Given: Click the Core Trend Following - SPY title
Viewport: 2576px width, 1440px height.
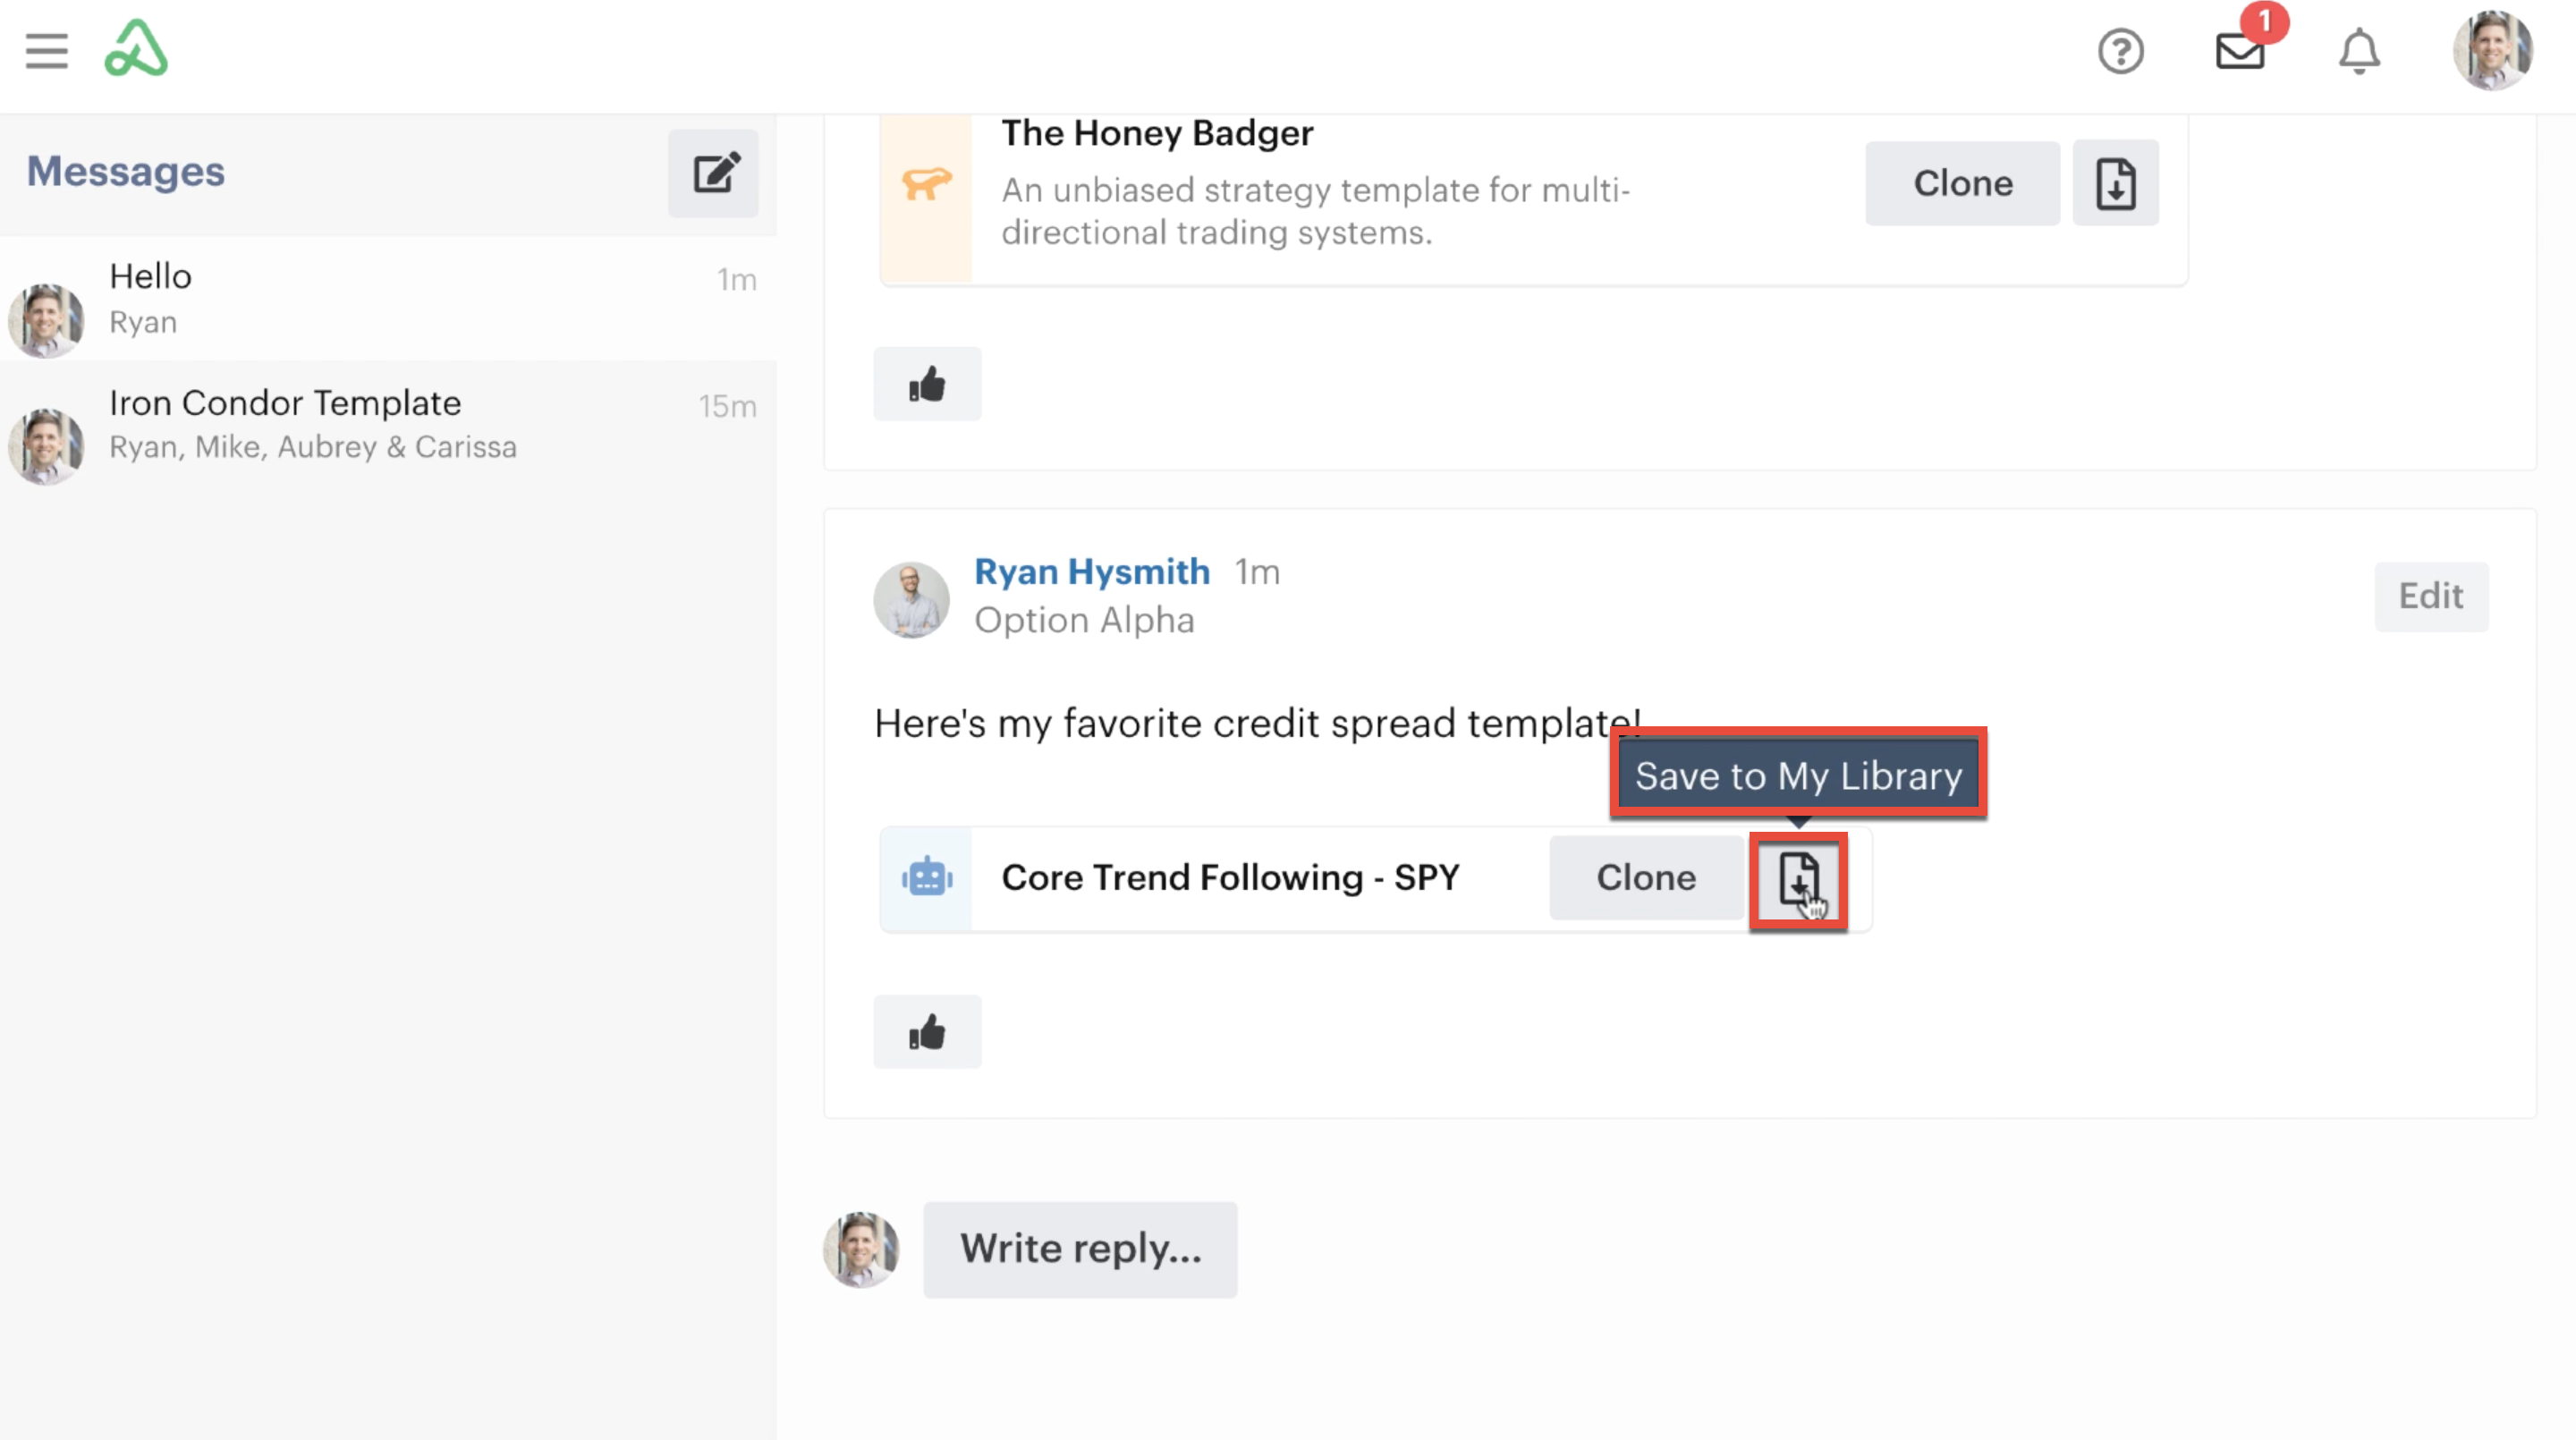Looking at the screenshot, I should [x=1230, y=877].
